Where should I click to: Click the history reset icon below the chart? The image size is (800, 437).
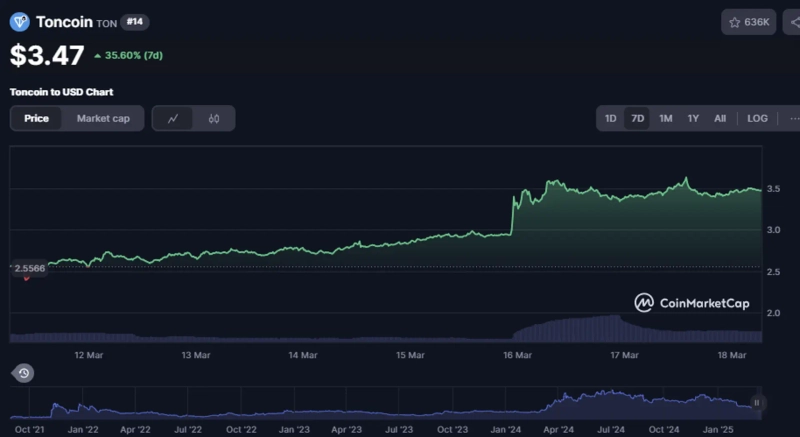click(x=23, y=373)
